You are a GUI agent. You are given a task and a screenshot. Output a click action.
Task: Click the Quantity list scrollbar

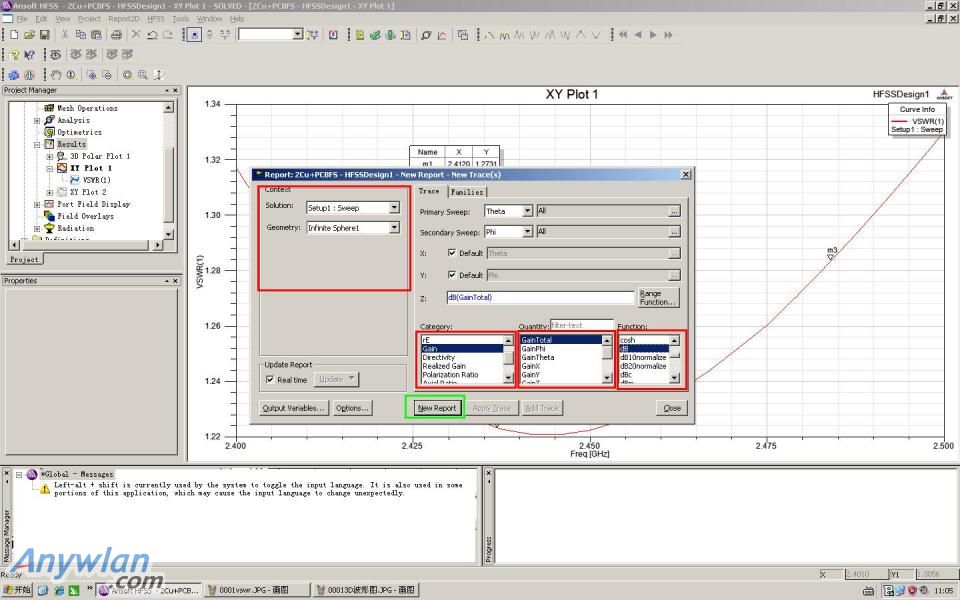[607, 359]
